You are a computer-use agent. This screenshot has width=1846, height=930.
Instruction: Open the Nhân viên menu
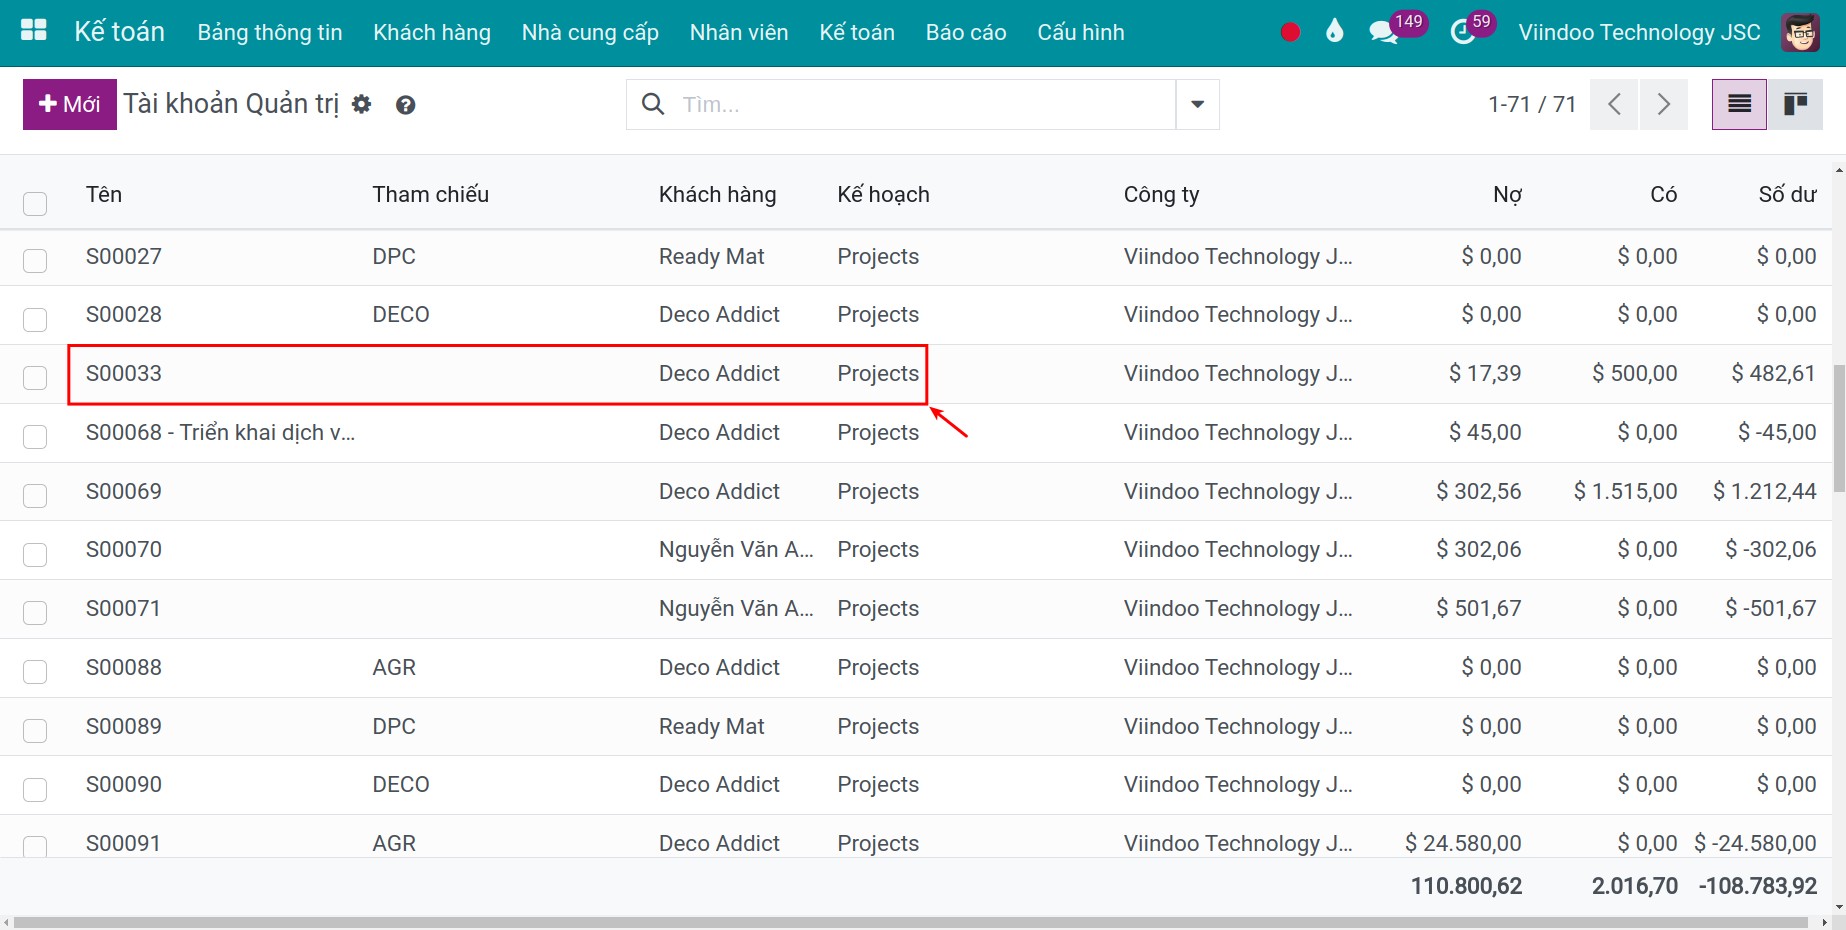pyautogui.click(x=739, y=32)
